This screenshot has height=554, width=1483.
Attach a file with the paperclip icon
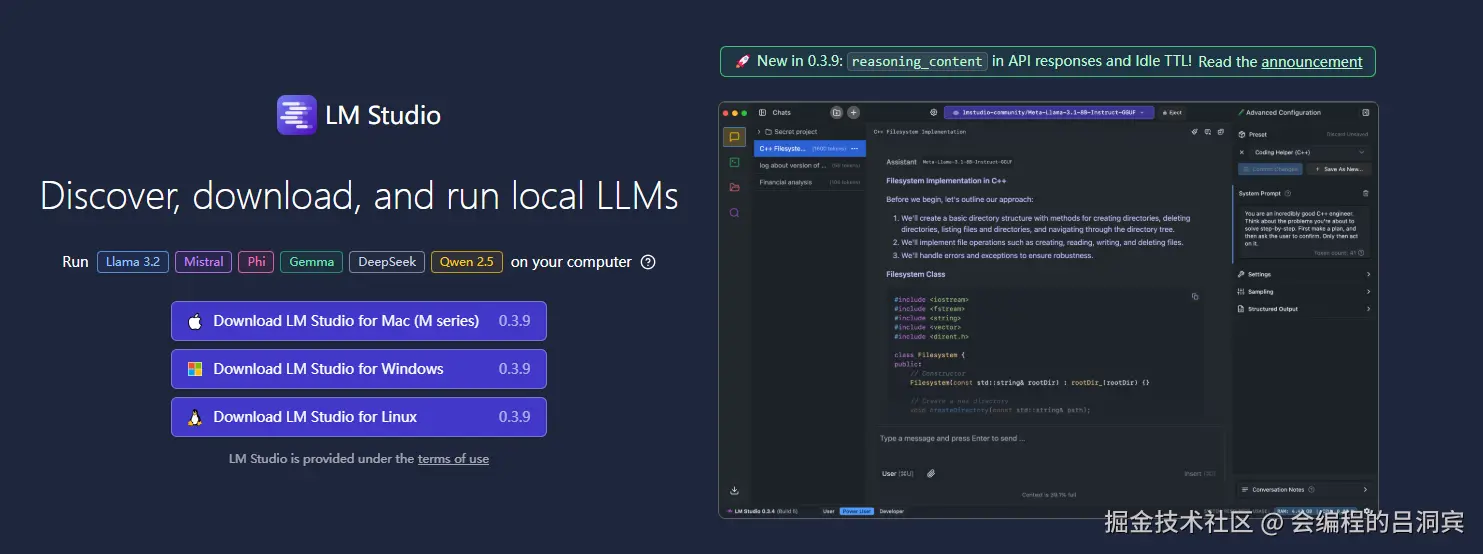click(x=930, y=473)
